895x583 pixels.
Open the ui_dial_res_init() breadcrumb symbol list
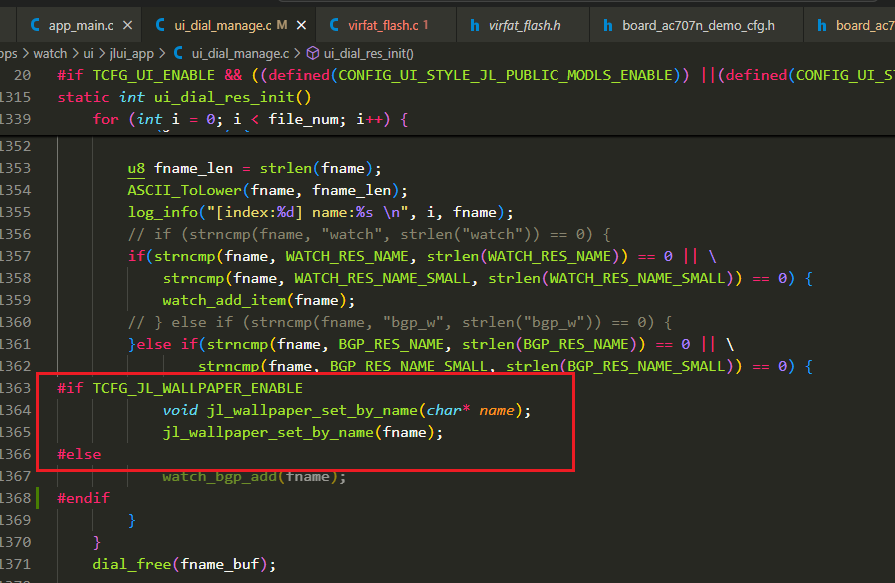click(x=369, y=54)
